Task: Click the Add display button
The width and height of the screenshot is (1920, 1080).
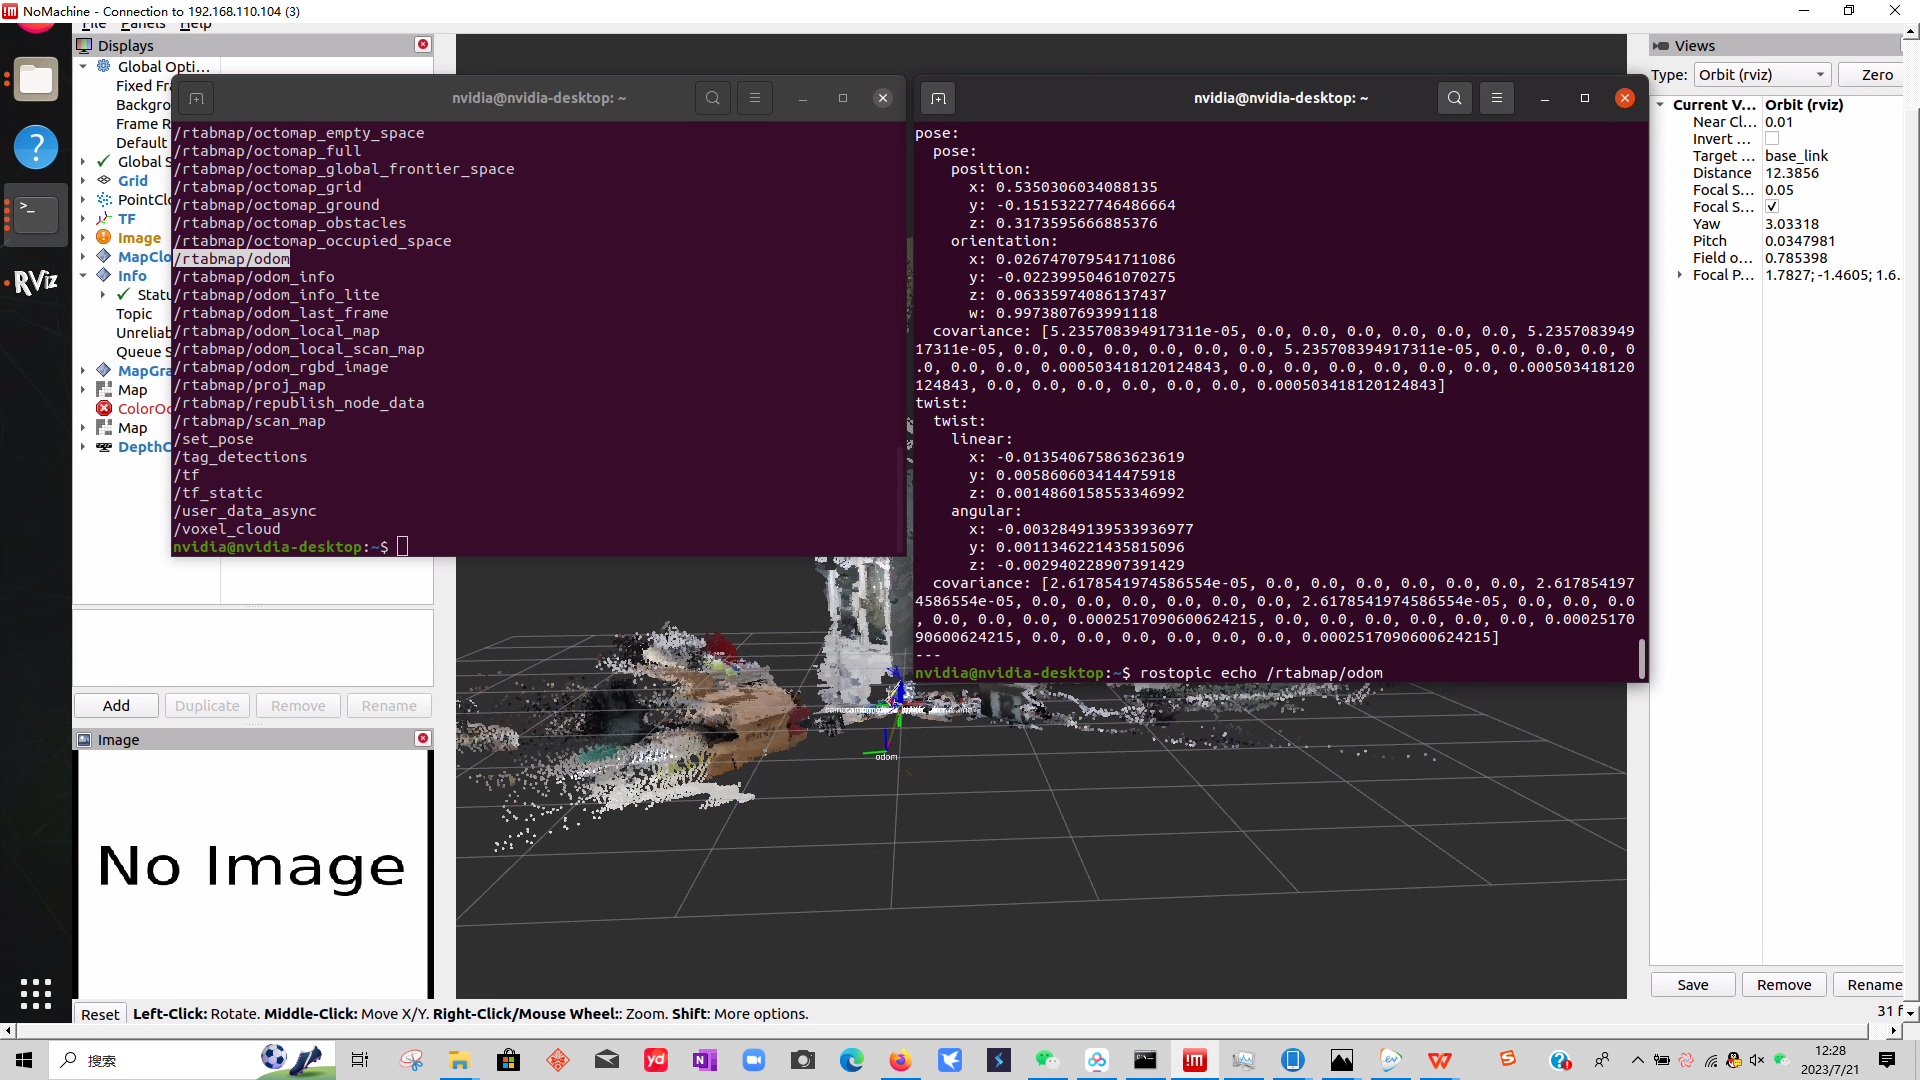Action: pyautogui.click(x=116, y=706)
